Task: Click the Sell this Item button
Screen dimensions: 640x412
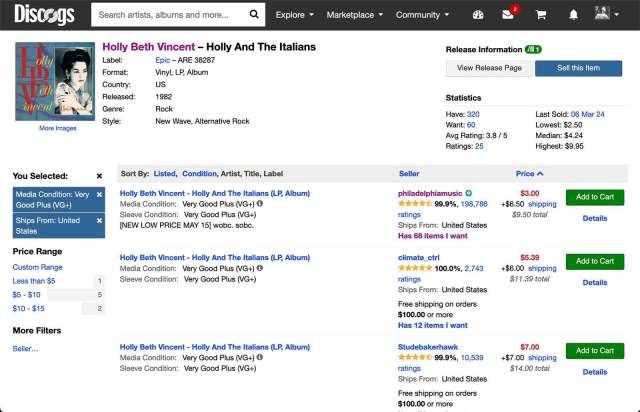Action: [585, 68]
